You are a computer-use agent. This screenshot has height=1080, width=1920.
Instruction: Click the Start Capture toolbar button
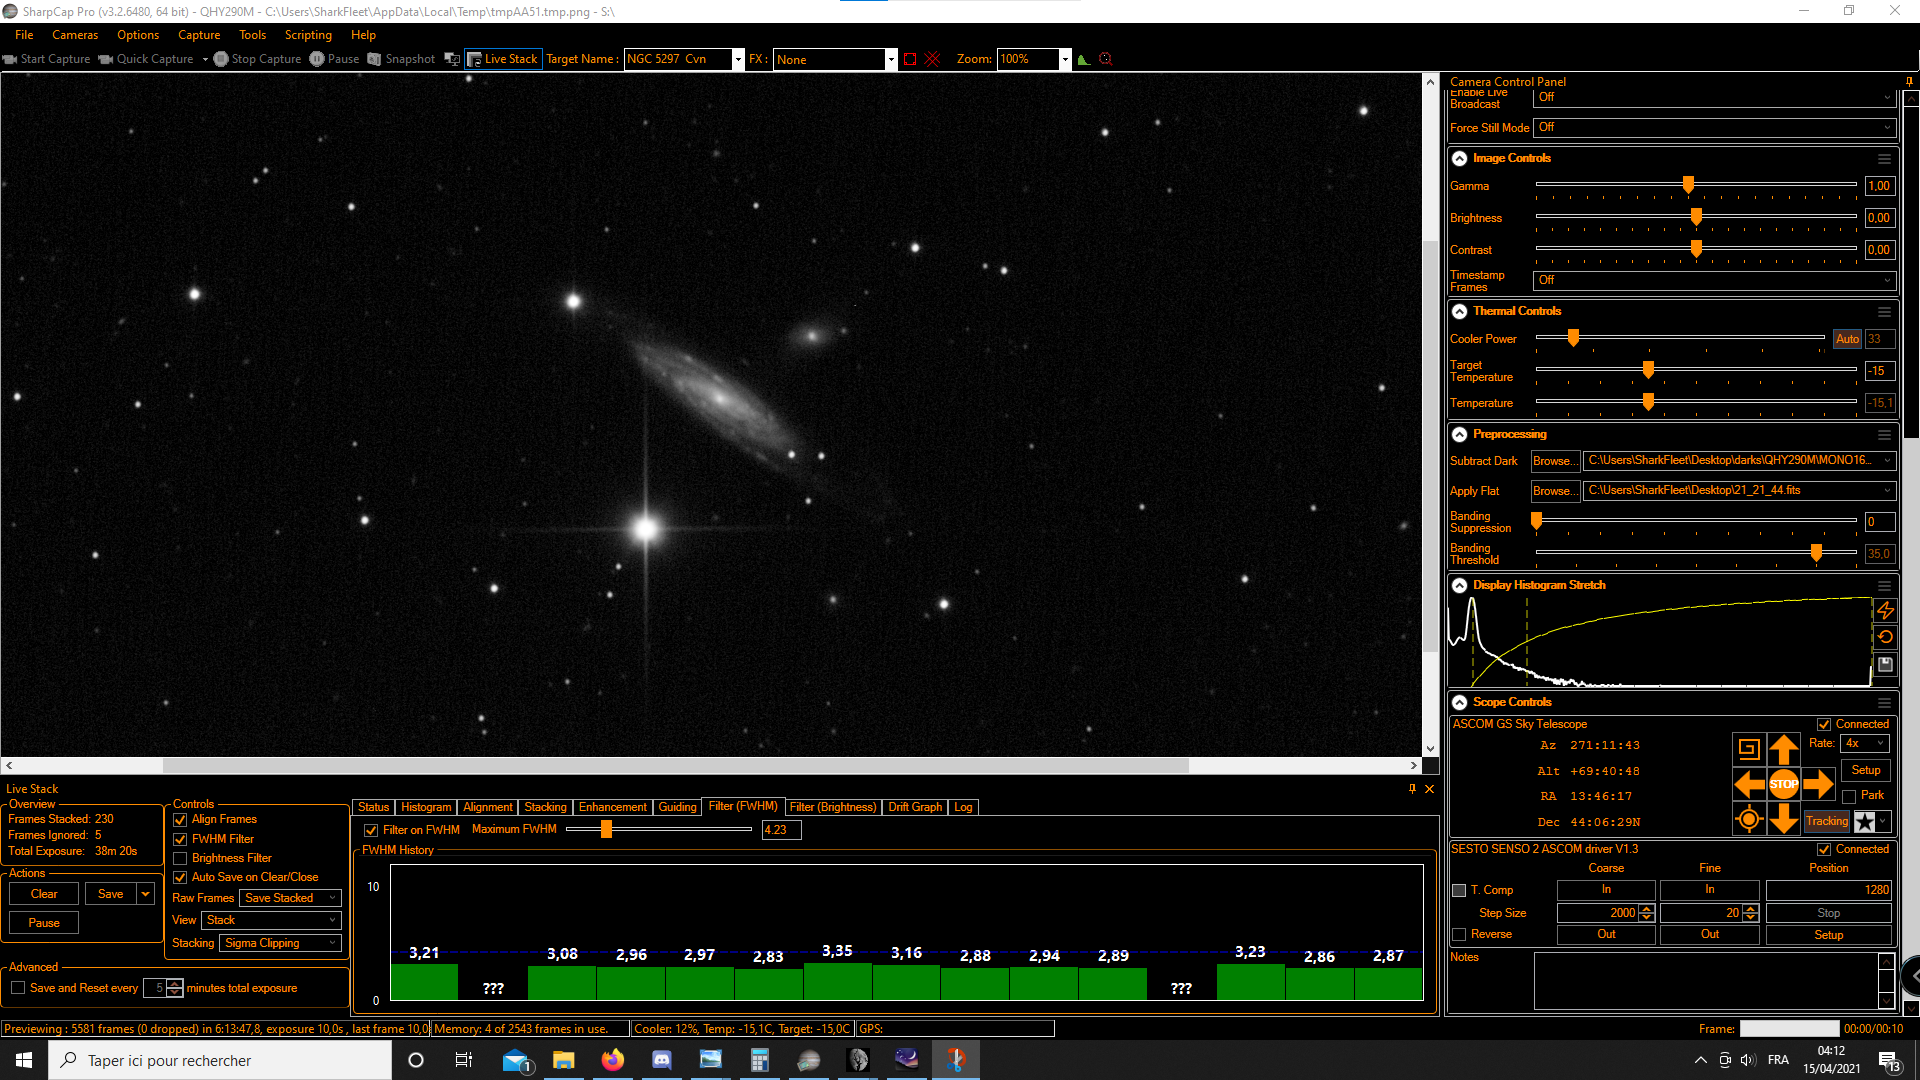pos(47,59)
